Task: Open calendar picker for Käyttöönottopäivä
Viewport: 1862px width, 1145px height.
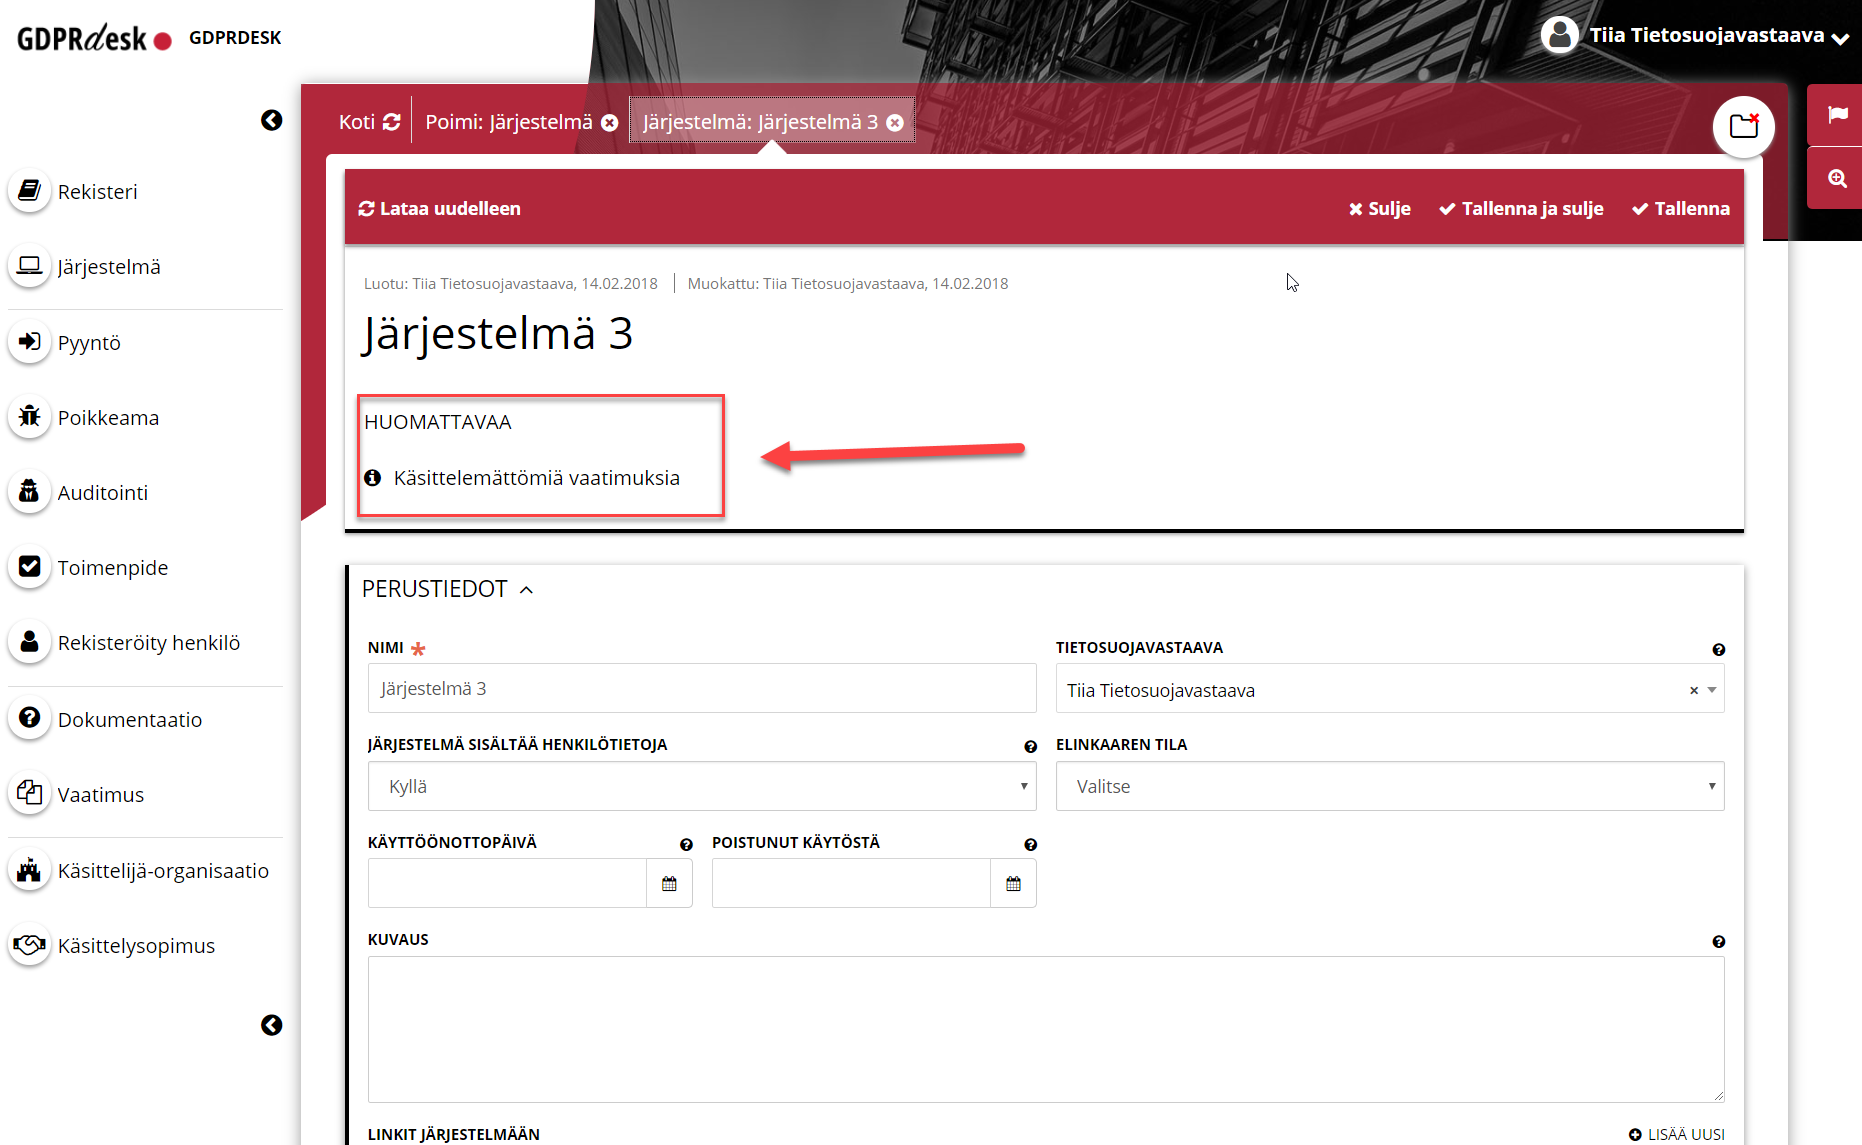Action: tap(669, 884)
